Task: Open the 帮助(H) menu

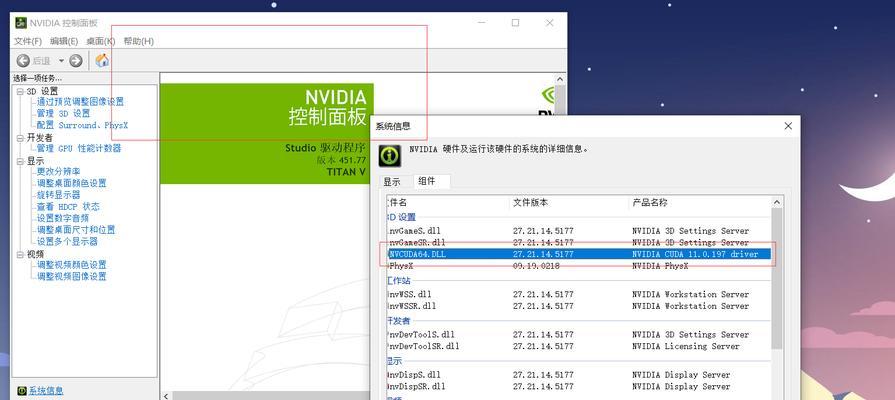Action: click(x=139, y=41)
